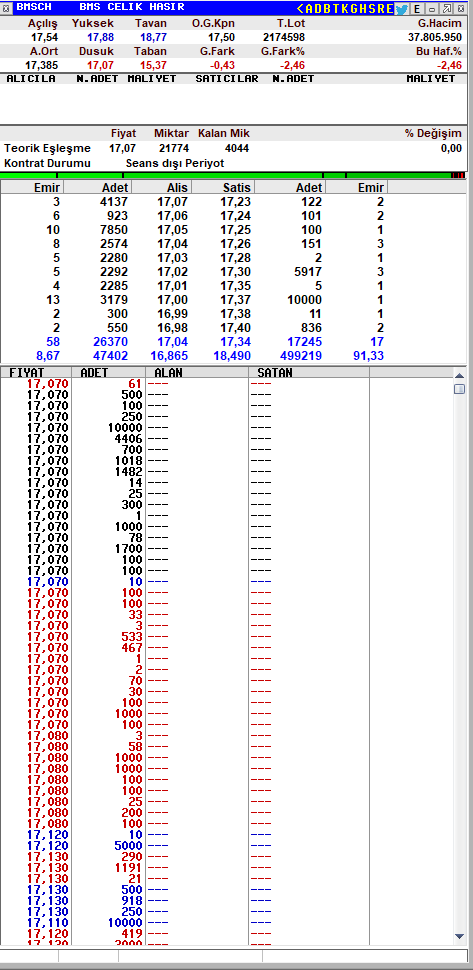Click the BMSCH ticker symbol
This screenshot has width=473, height=970.
(x=33, y=8)
